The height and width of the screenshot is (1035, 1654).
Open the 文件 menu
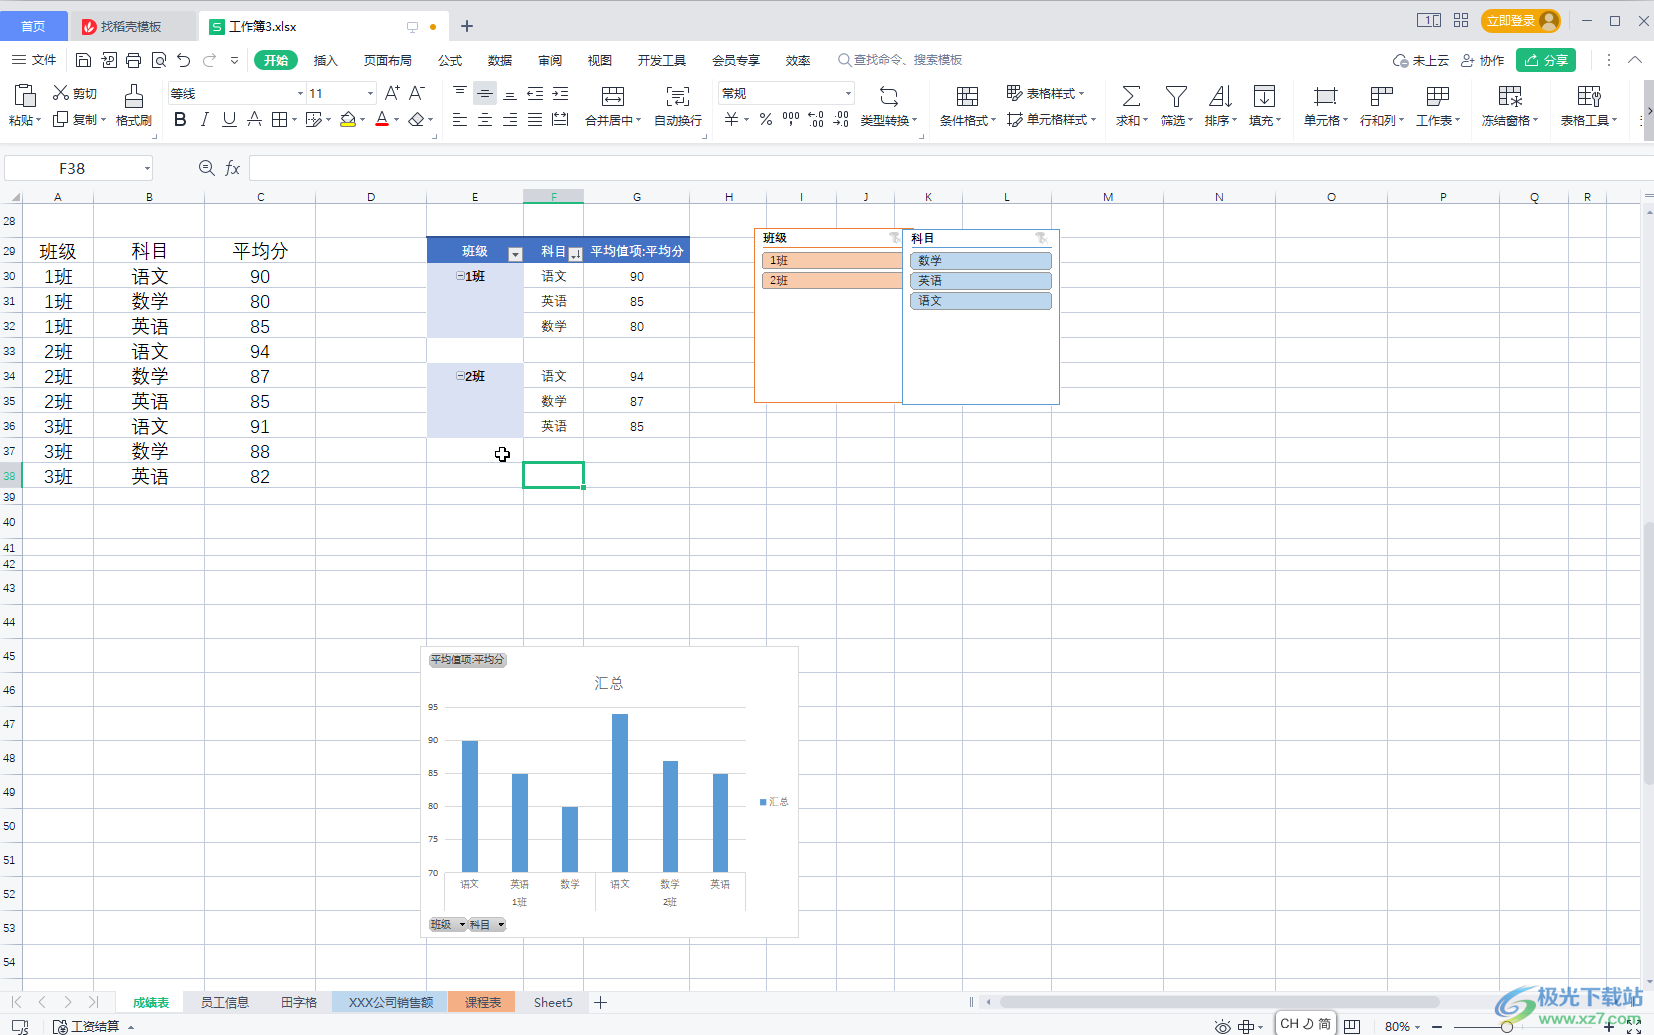35,60
